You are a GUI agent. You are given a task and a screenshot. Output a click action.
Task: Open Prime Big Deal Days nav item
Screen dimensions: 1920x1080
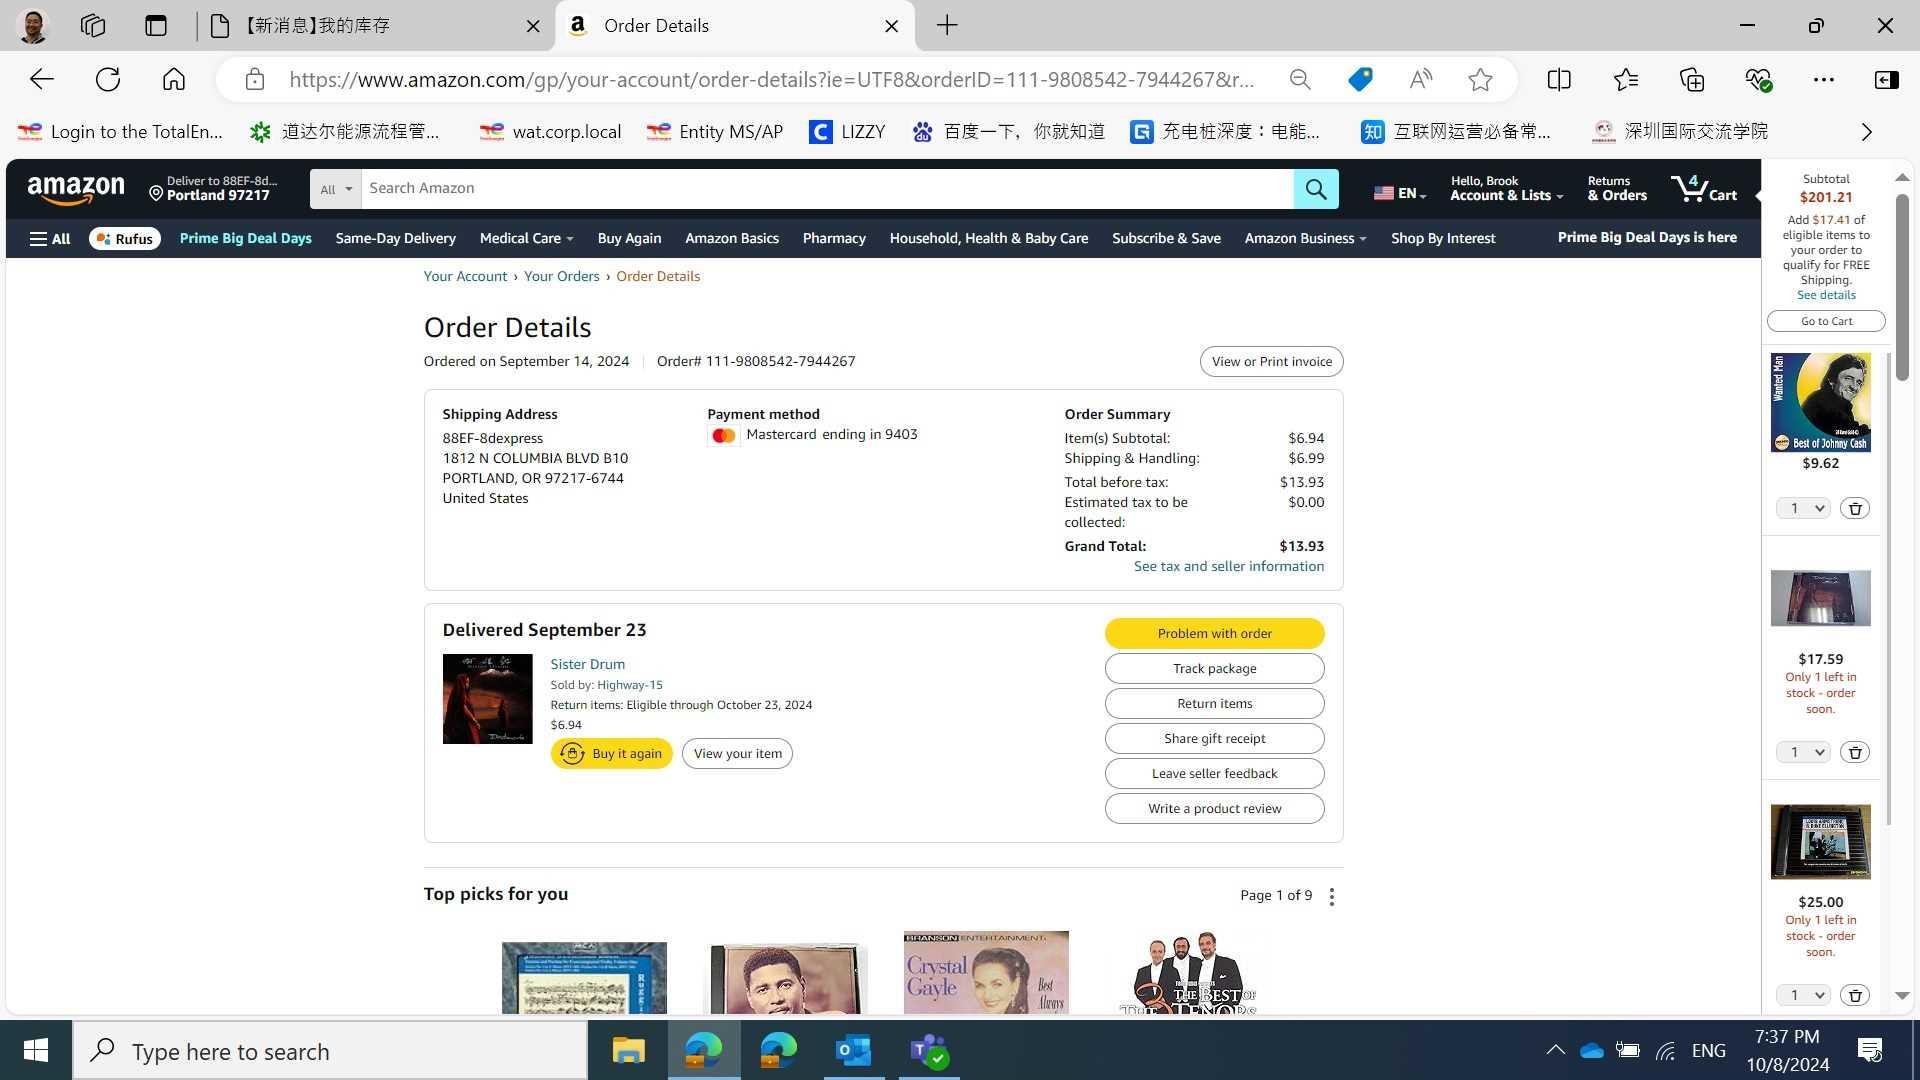pyautogui.click(x=245, y=239)
